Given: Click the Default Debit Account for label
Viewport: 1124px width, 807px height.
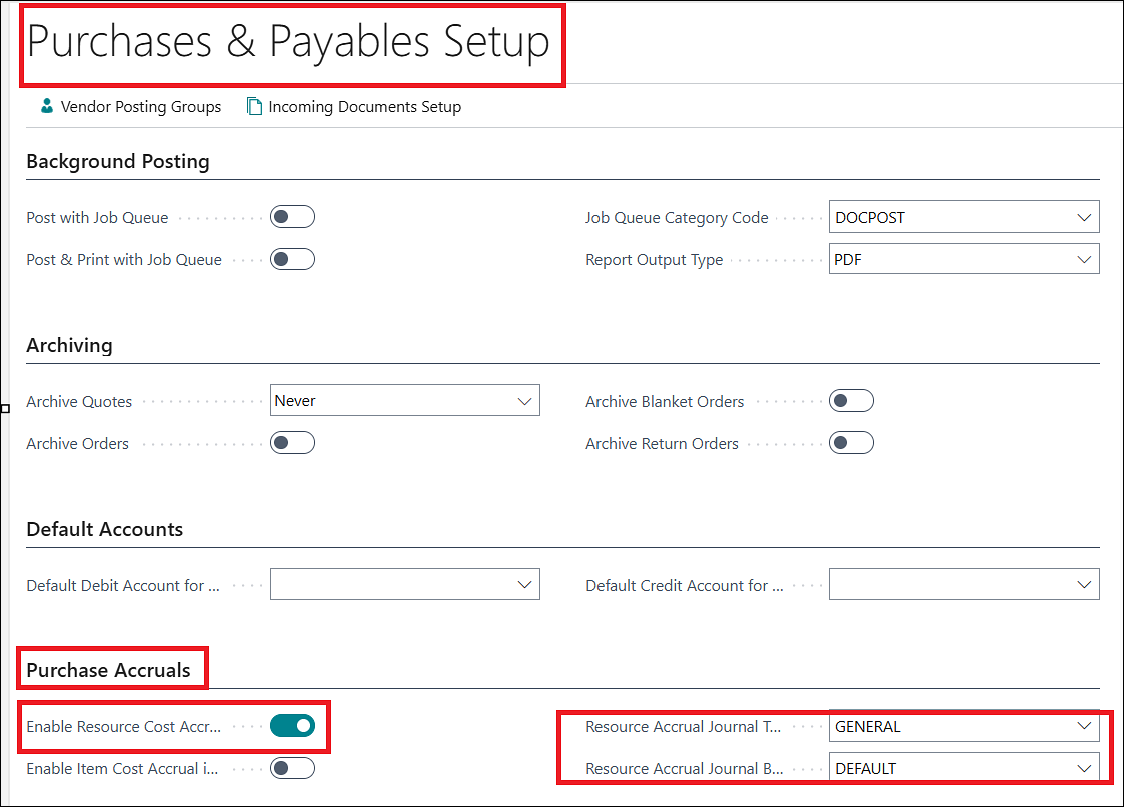Looking at the screenshot, I should click(123, 586).
